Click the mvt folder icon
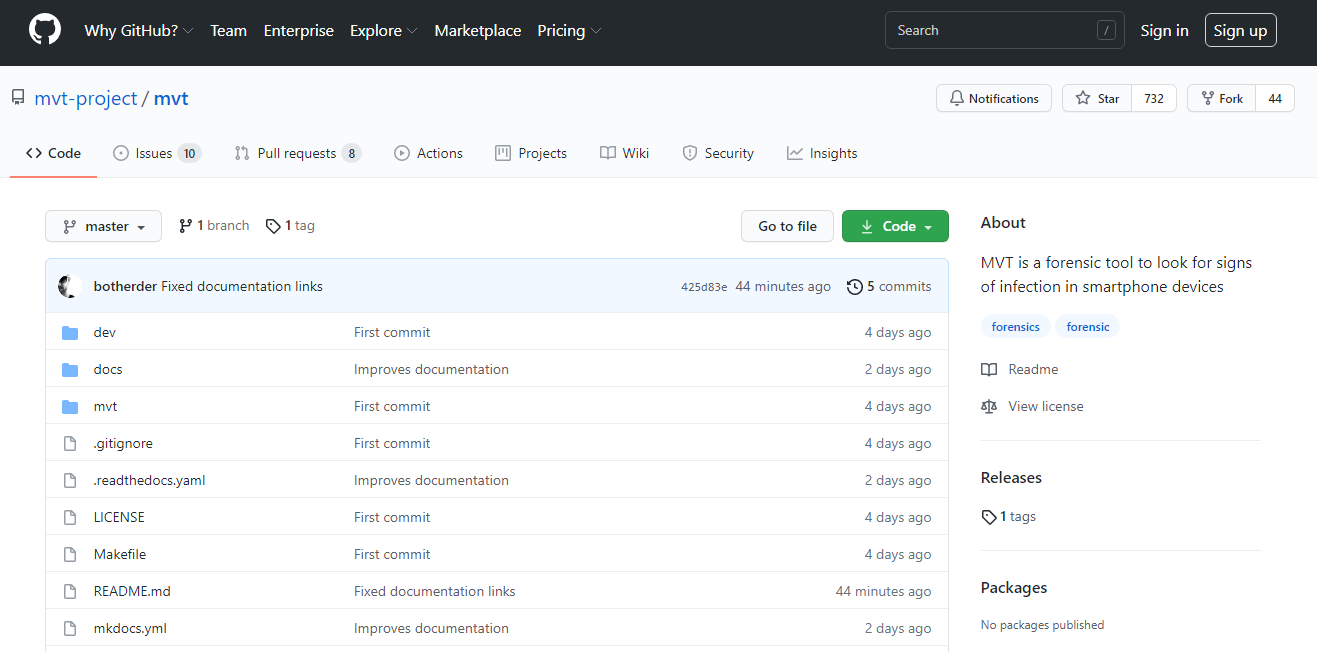This screenshot has width=1317, height=652. (70, 406)
